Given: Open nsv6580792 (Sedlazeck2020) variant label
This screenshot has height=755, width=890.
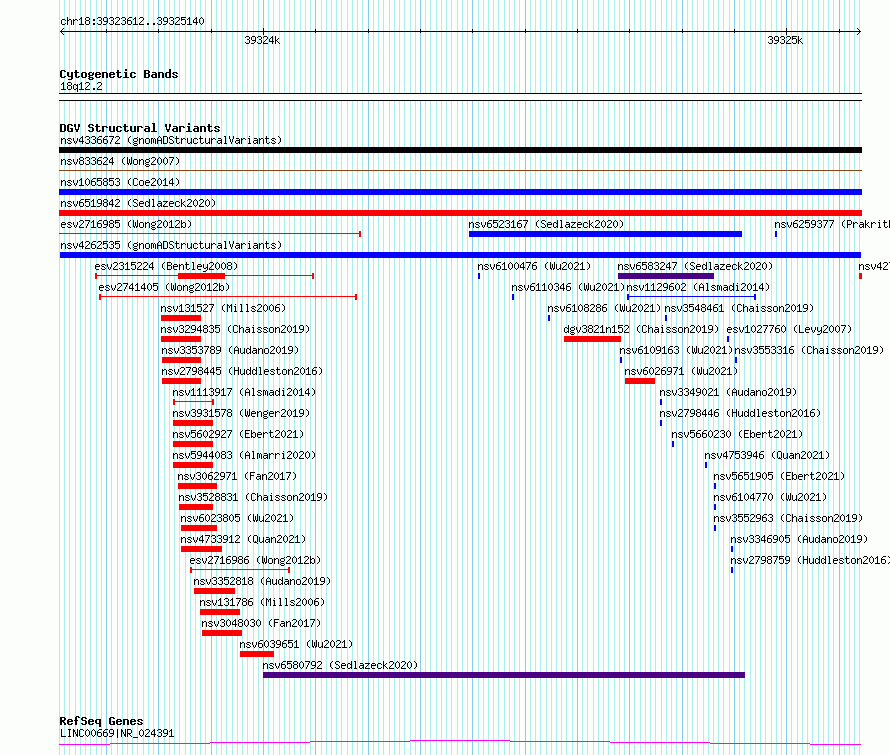Looking at the screenshot, I should pos(340,665).
